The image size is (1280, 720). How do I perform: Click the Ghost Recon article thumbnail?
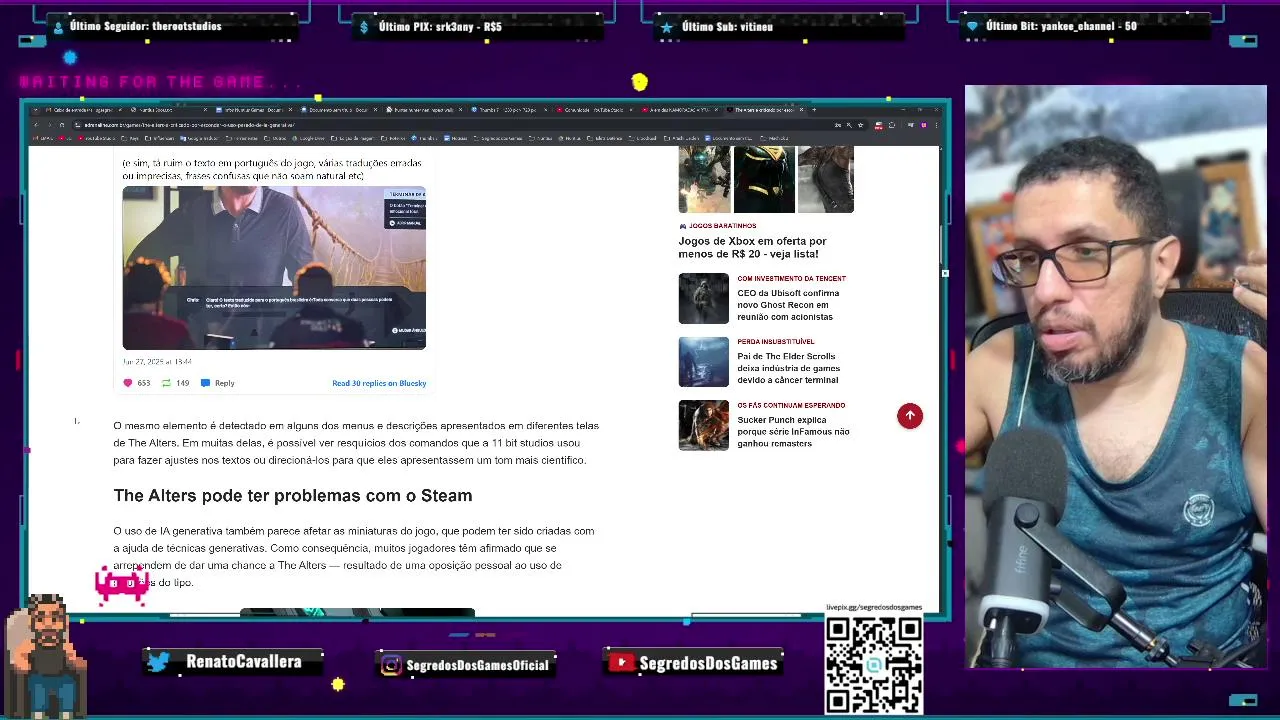[x=704, y=298]
